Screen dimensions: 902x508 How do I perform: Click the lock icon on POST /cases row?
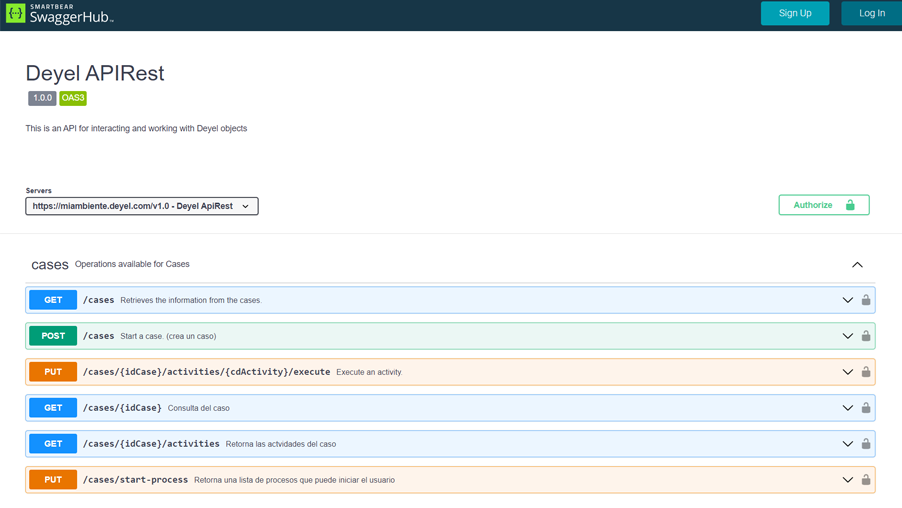tap(866, 336)
